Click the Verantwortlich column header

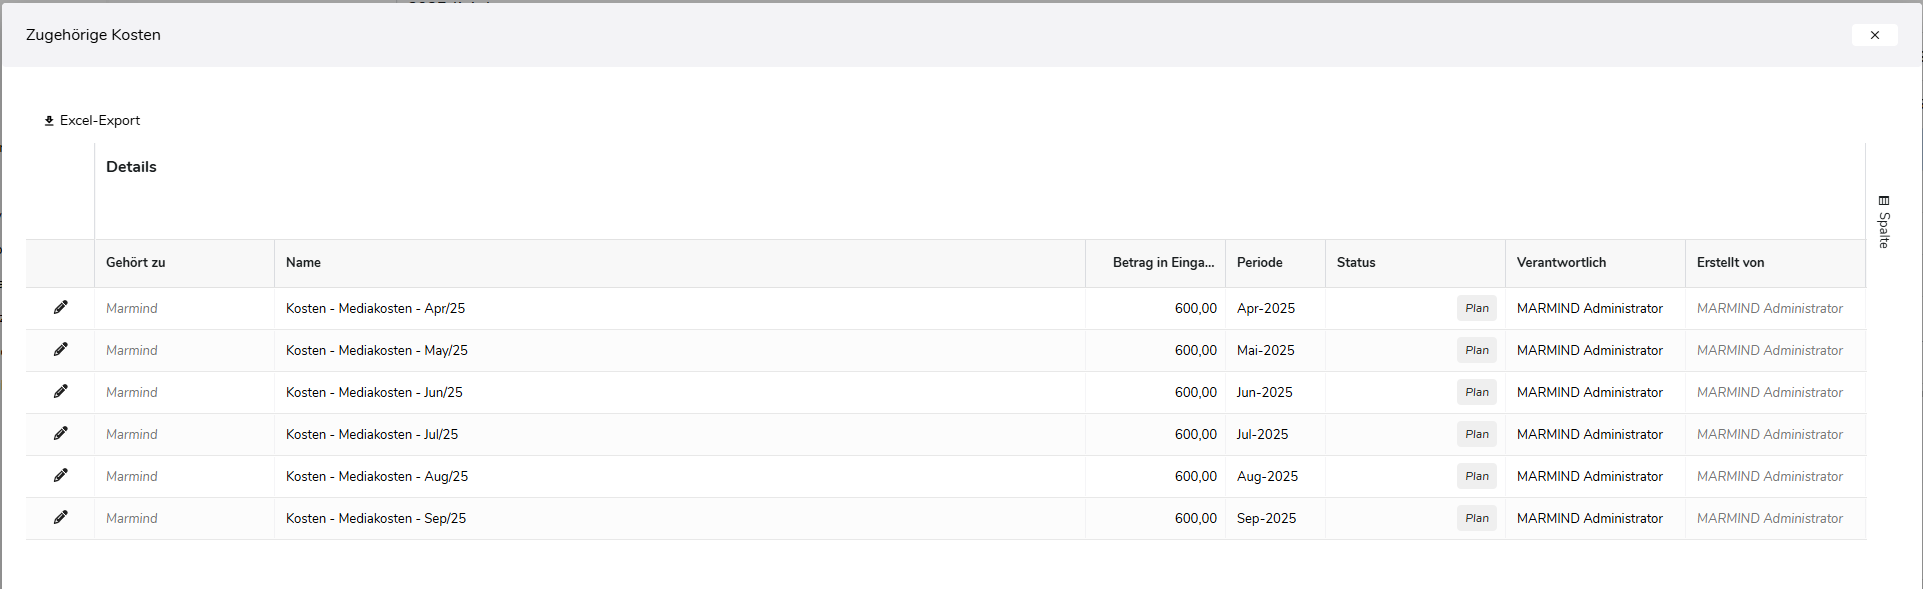pos(1561,263)
